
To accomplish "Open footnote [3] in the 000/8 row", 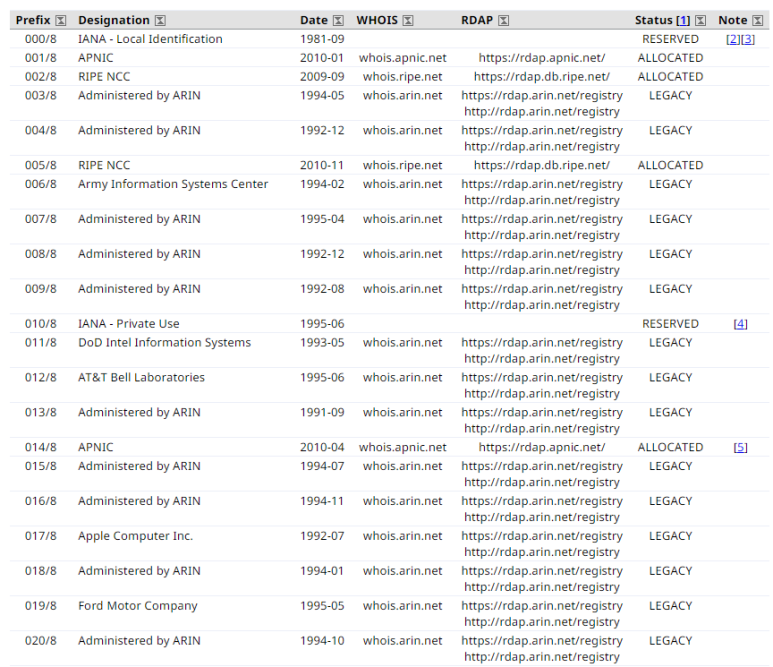I will point(747,39).
